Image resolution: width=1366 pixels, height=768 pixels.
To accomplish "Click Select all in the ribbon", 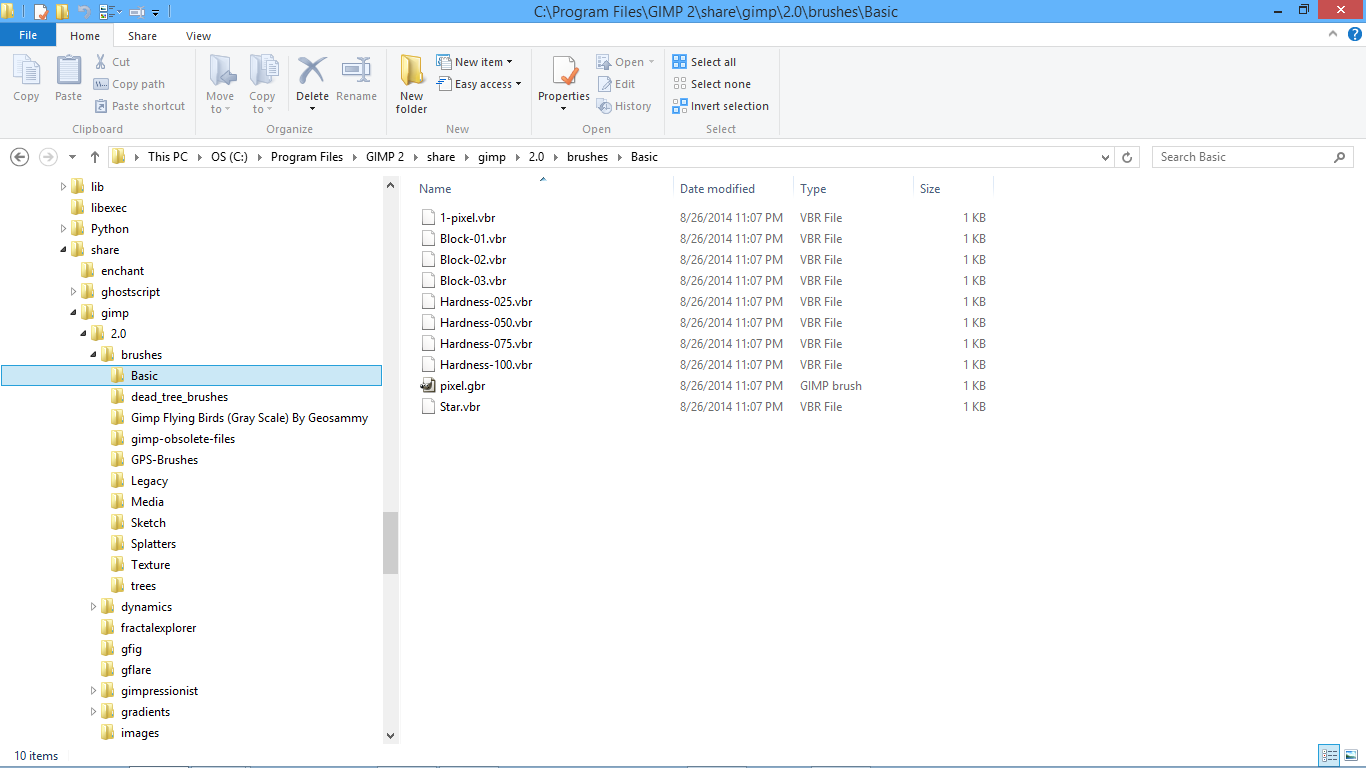I will [704, 62].
